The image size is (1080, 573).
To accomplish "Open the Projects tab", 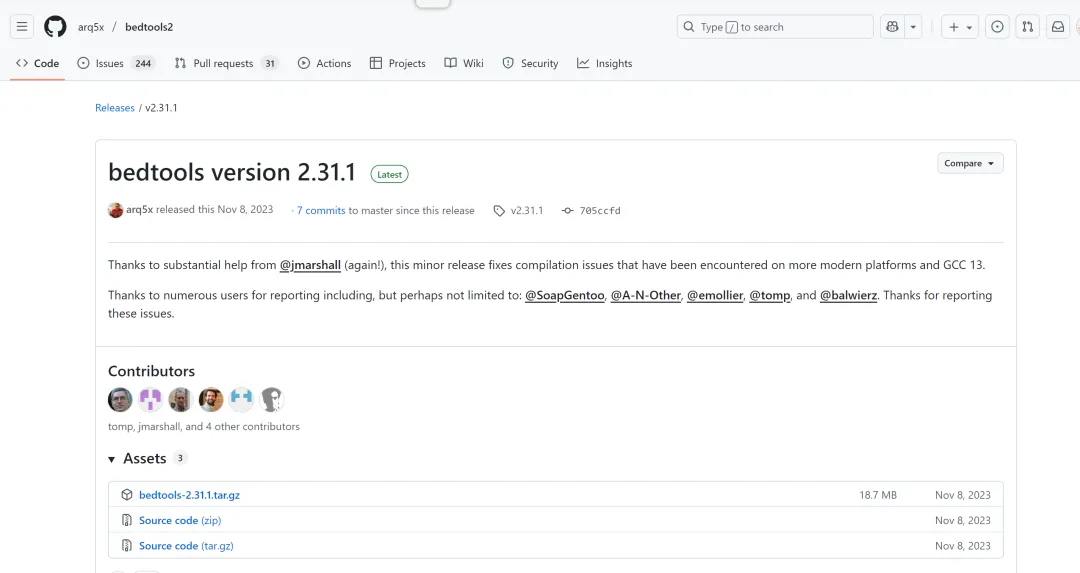I will coord(398,63).
